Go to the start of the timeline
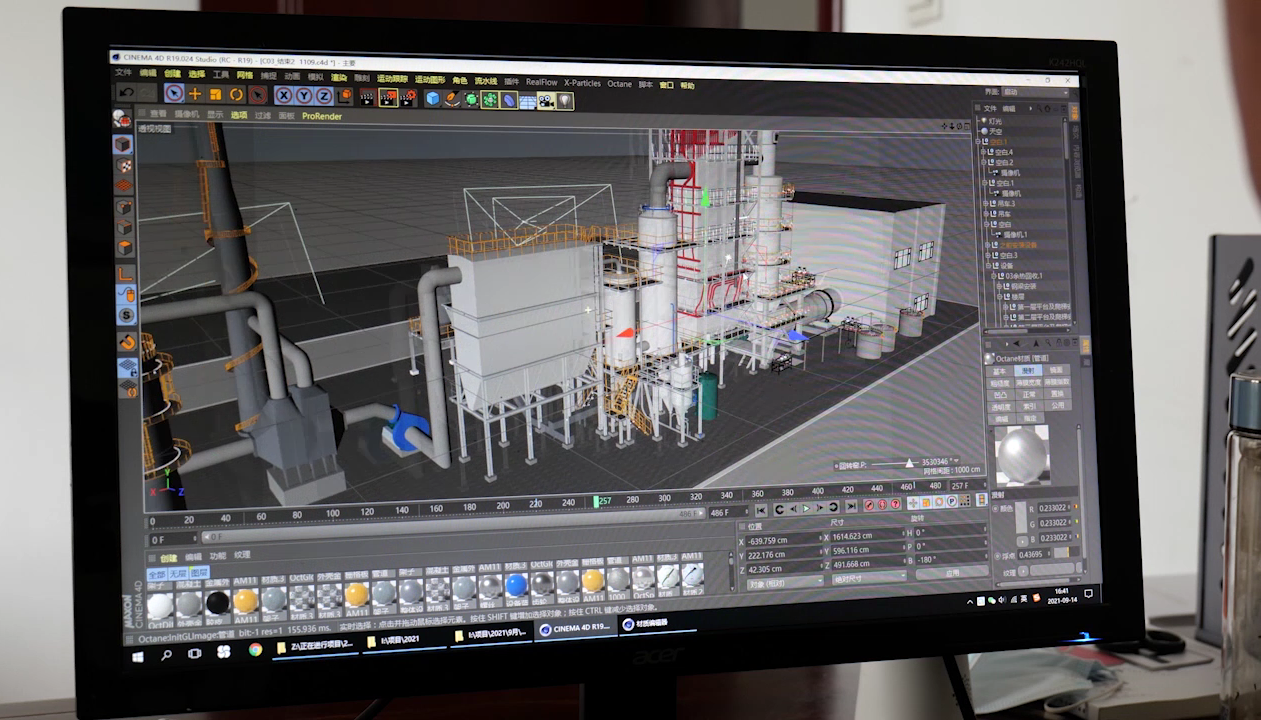The image size is (1261, 720). 761,509
